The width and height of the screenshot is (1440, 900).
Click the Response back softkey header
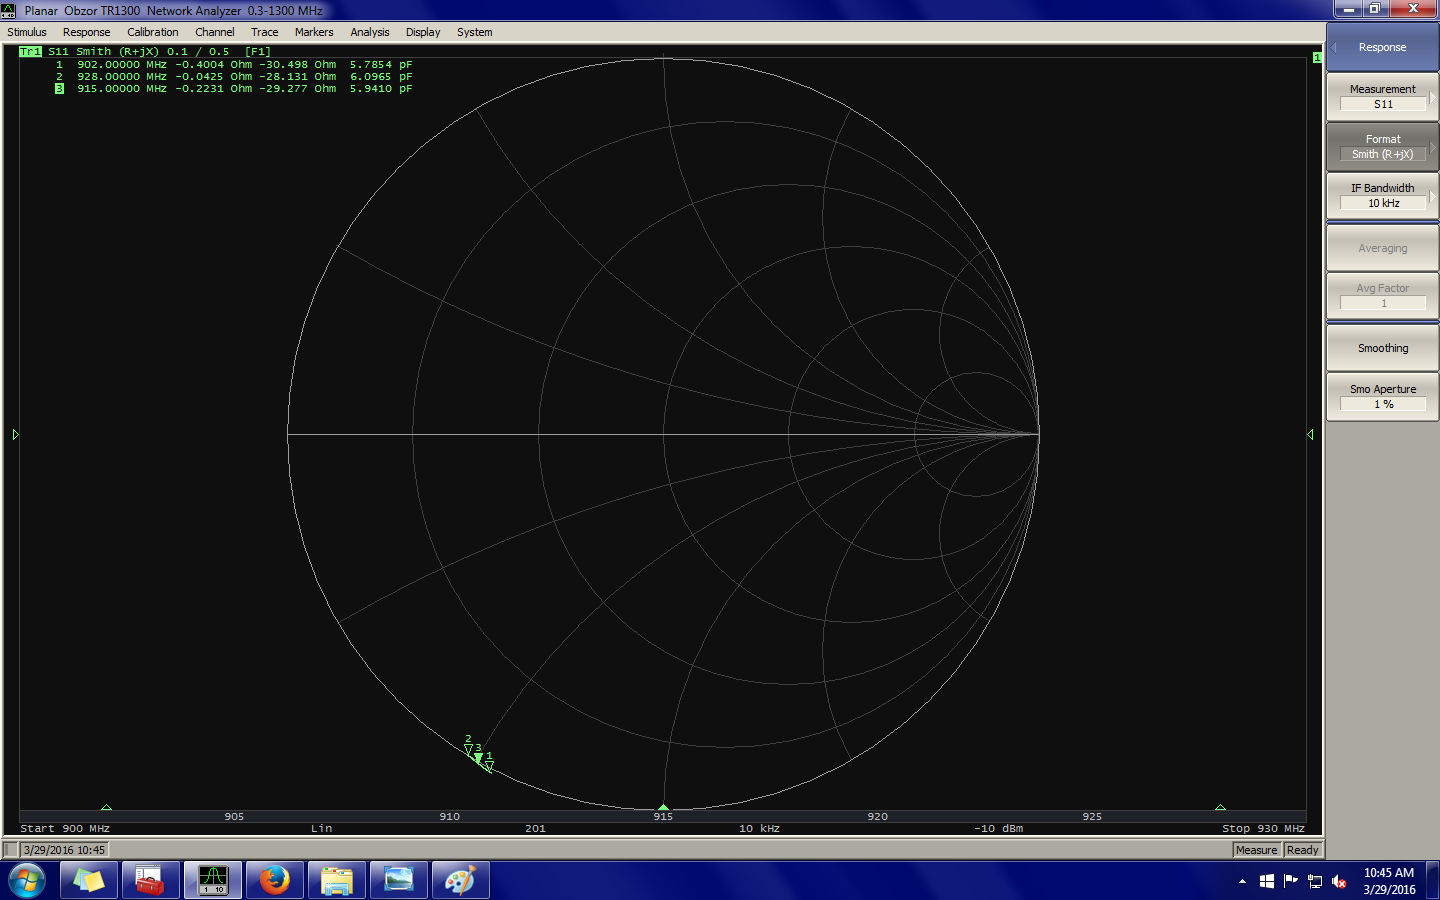(x=1382, y=47)
